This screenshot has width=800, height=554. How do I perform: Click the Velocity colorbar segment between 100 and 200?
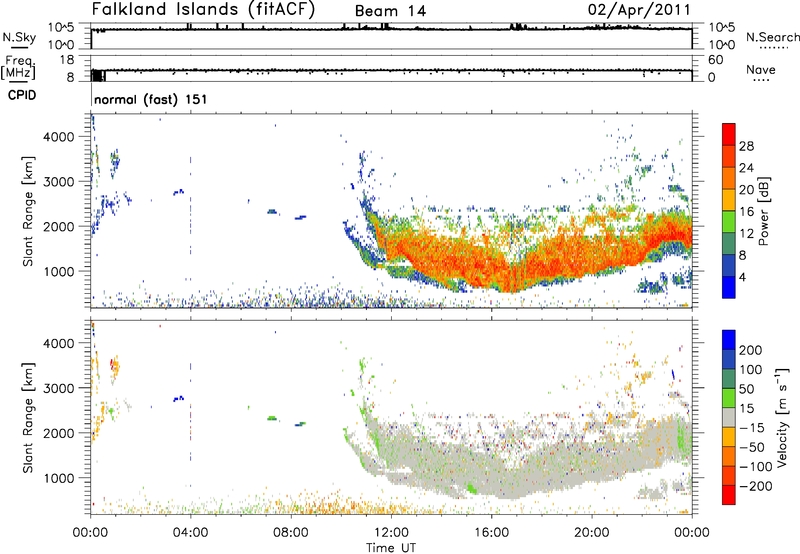pos(729,360)
